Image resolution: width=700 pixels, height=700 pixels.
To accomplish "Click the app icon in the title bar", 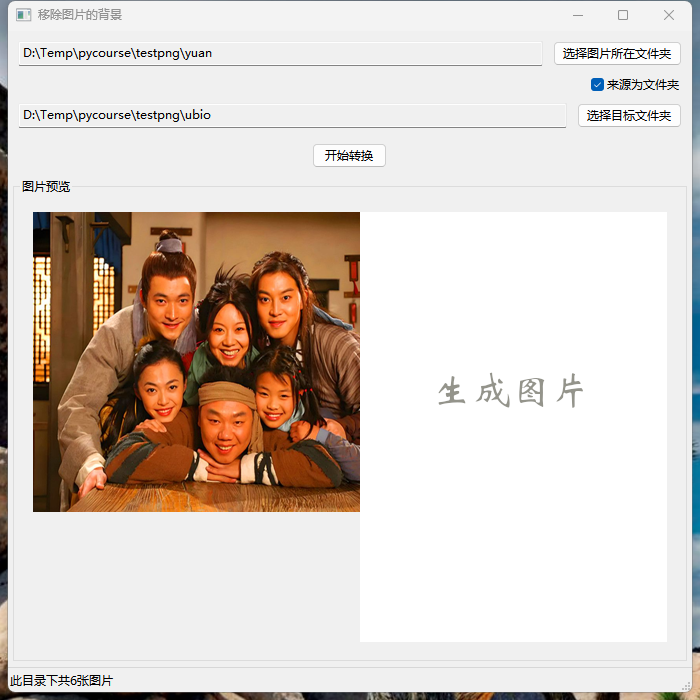I will tap(23, 15).
